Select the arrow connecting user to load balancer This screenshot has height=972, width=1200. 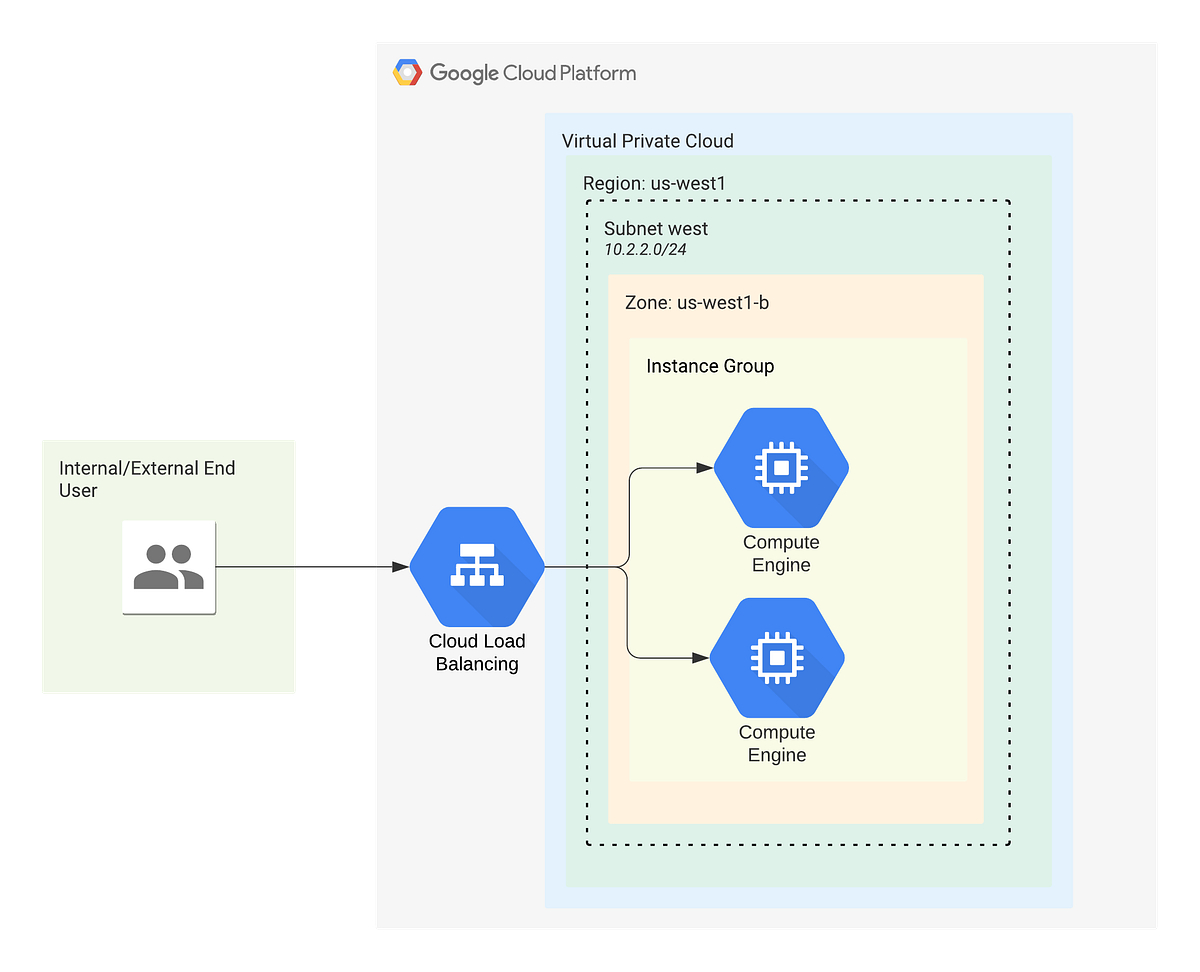click(x=340, y=566)
